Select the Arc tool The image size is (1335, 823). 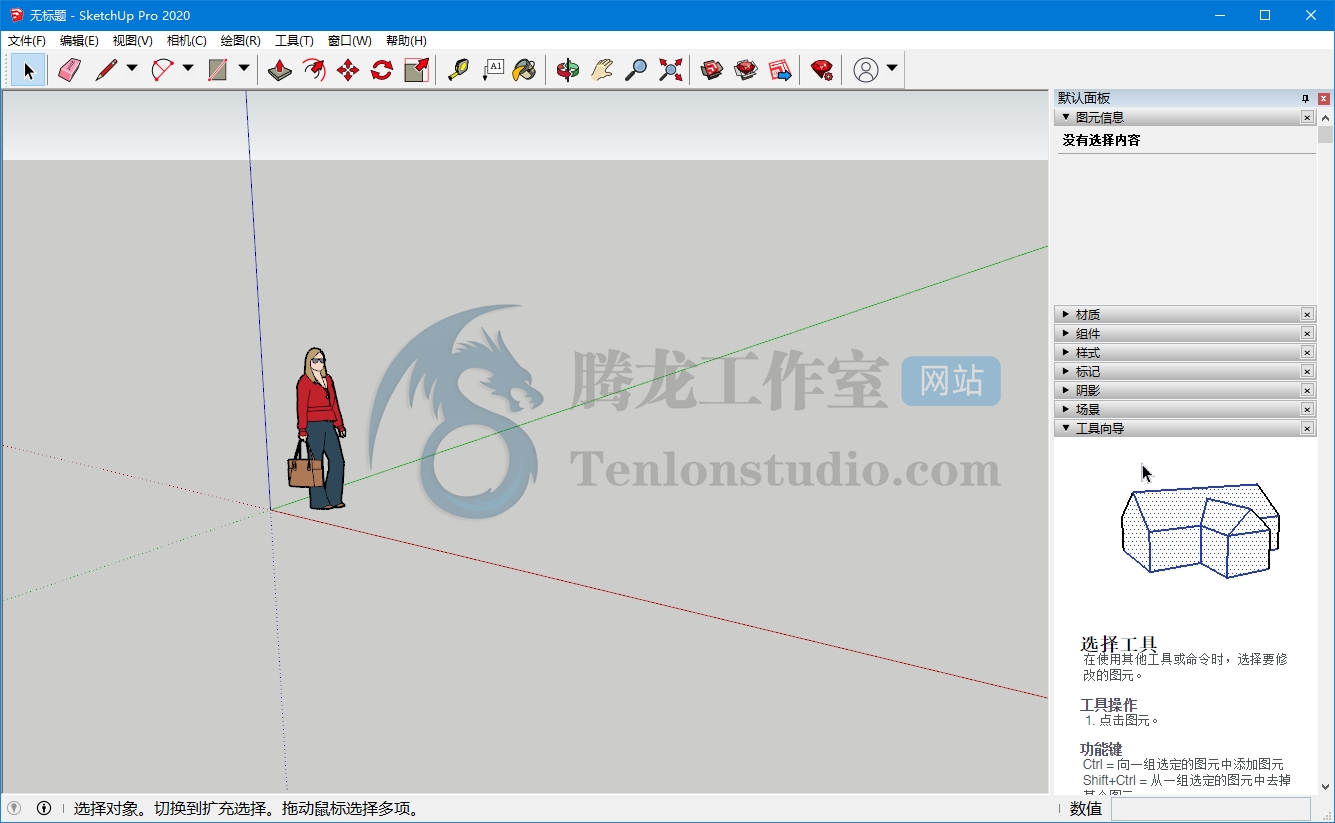coord(162,70)
